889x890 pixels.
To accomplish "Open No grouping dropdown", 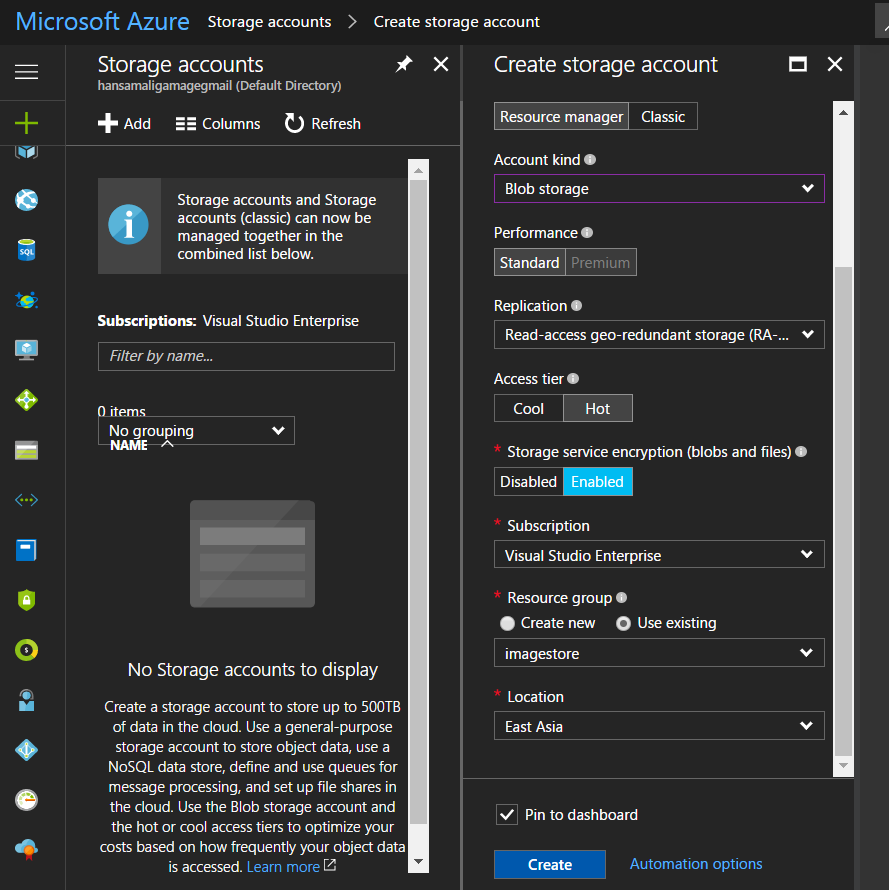I will pos(196,431).
